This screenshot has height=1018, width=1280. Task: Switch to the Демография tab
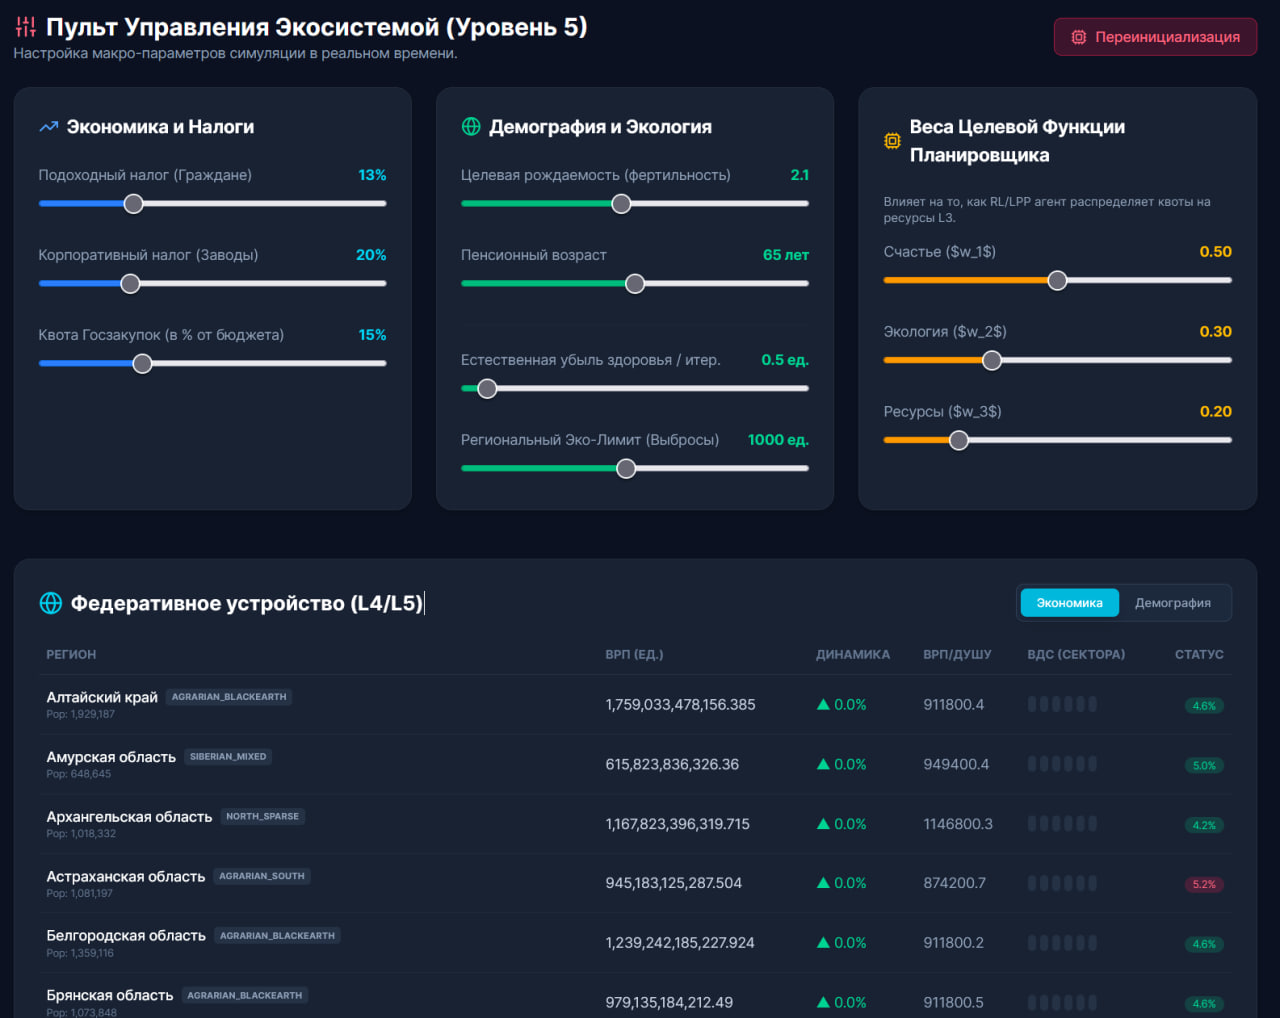tap(1173, 603)
